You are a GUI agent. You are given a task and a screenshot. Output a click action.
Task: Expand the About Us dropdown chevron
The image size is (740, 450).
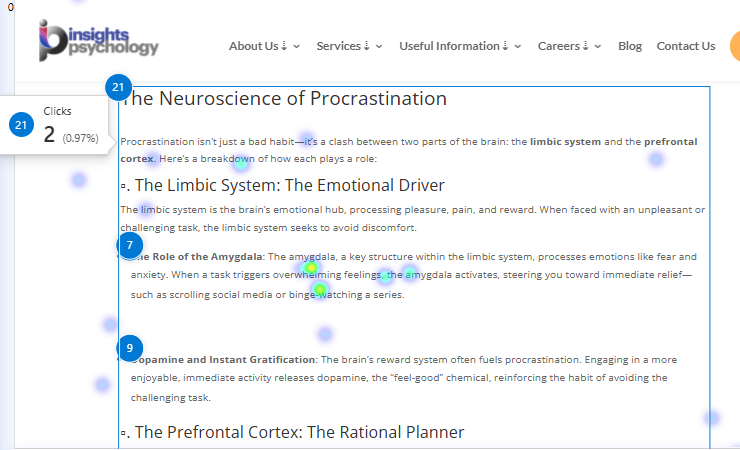(297, 47)
